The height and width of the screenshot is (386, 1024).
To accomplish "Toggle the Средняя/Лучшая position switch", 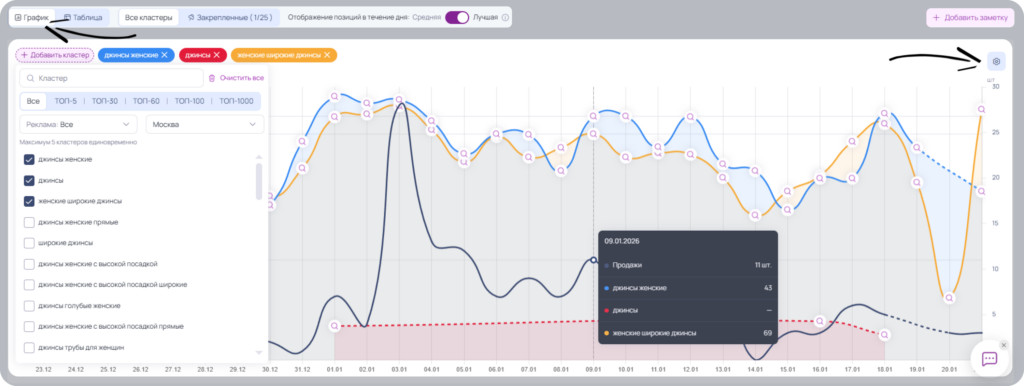I will click(x=457, y=18).
